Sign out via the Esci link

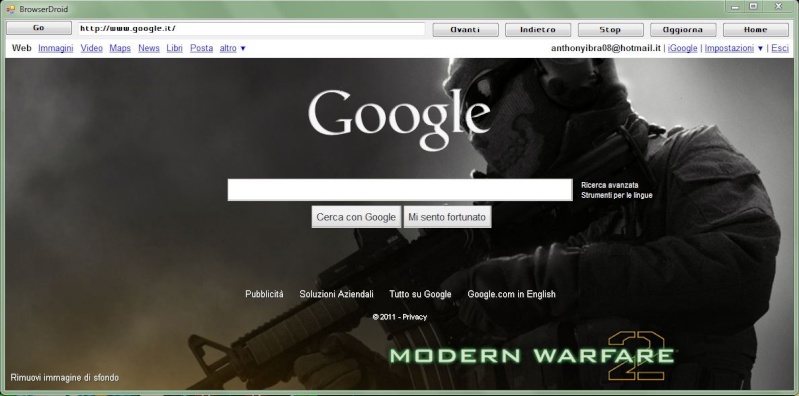[780, 48]
